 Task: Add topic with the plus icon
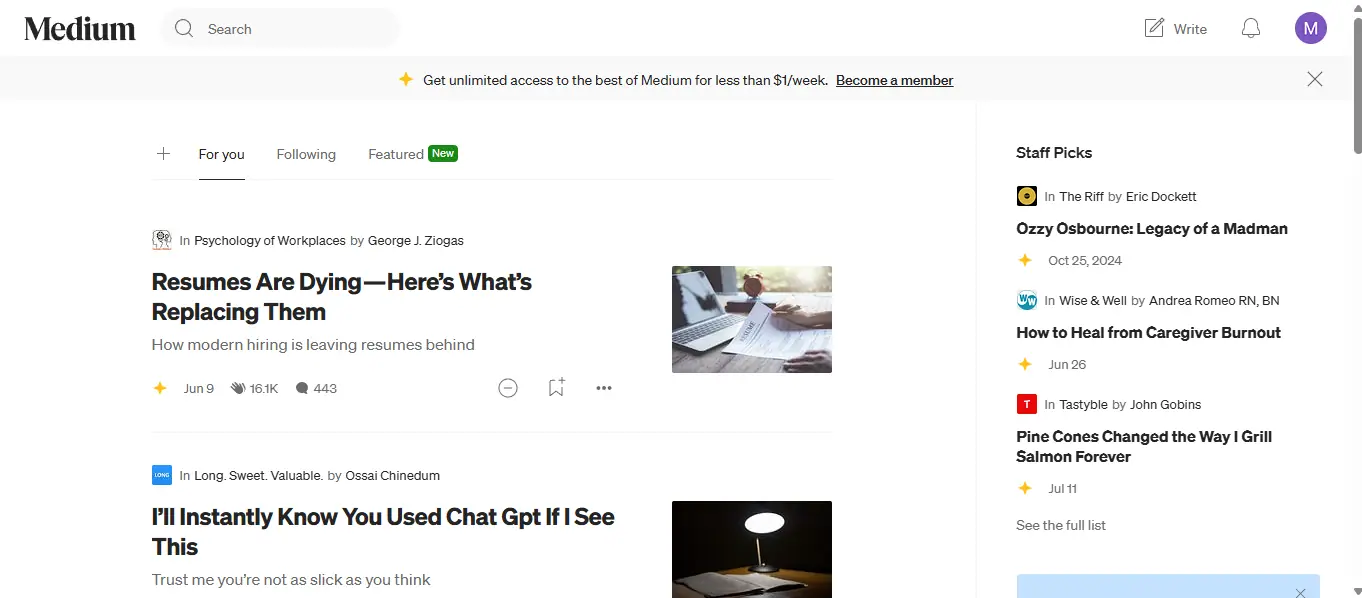[163, 154]
